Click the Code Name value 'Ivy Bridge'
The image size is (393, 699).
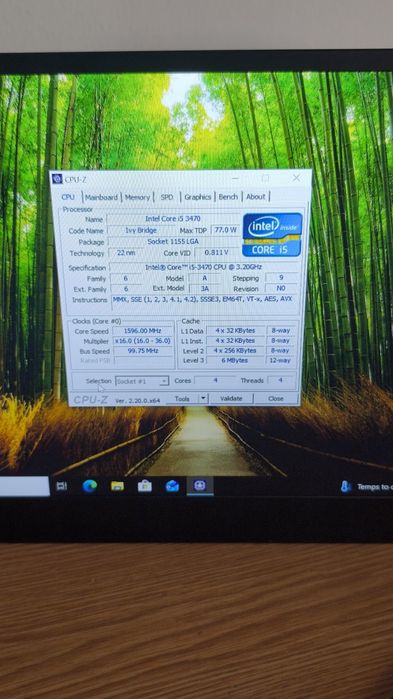pos(141,230)
